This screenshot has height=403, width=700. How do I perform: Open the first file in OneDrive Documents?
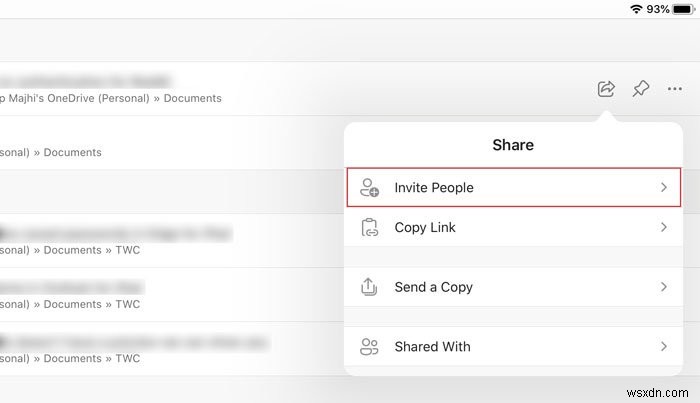tap(110, 88)
